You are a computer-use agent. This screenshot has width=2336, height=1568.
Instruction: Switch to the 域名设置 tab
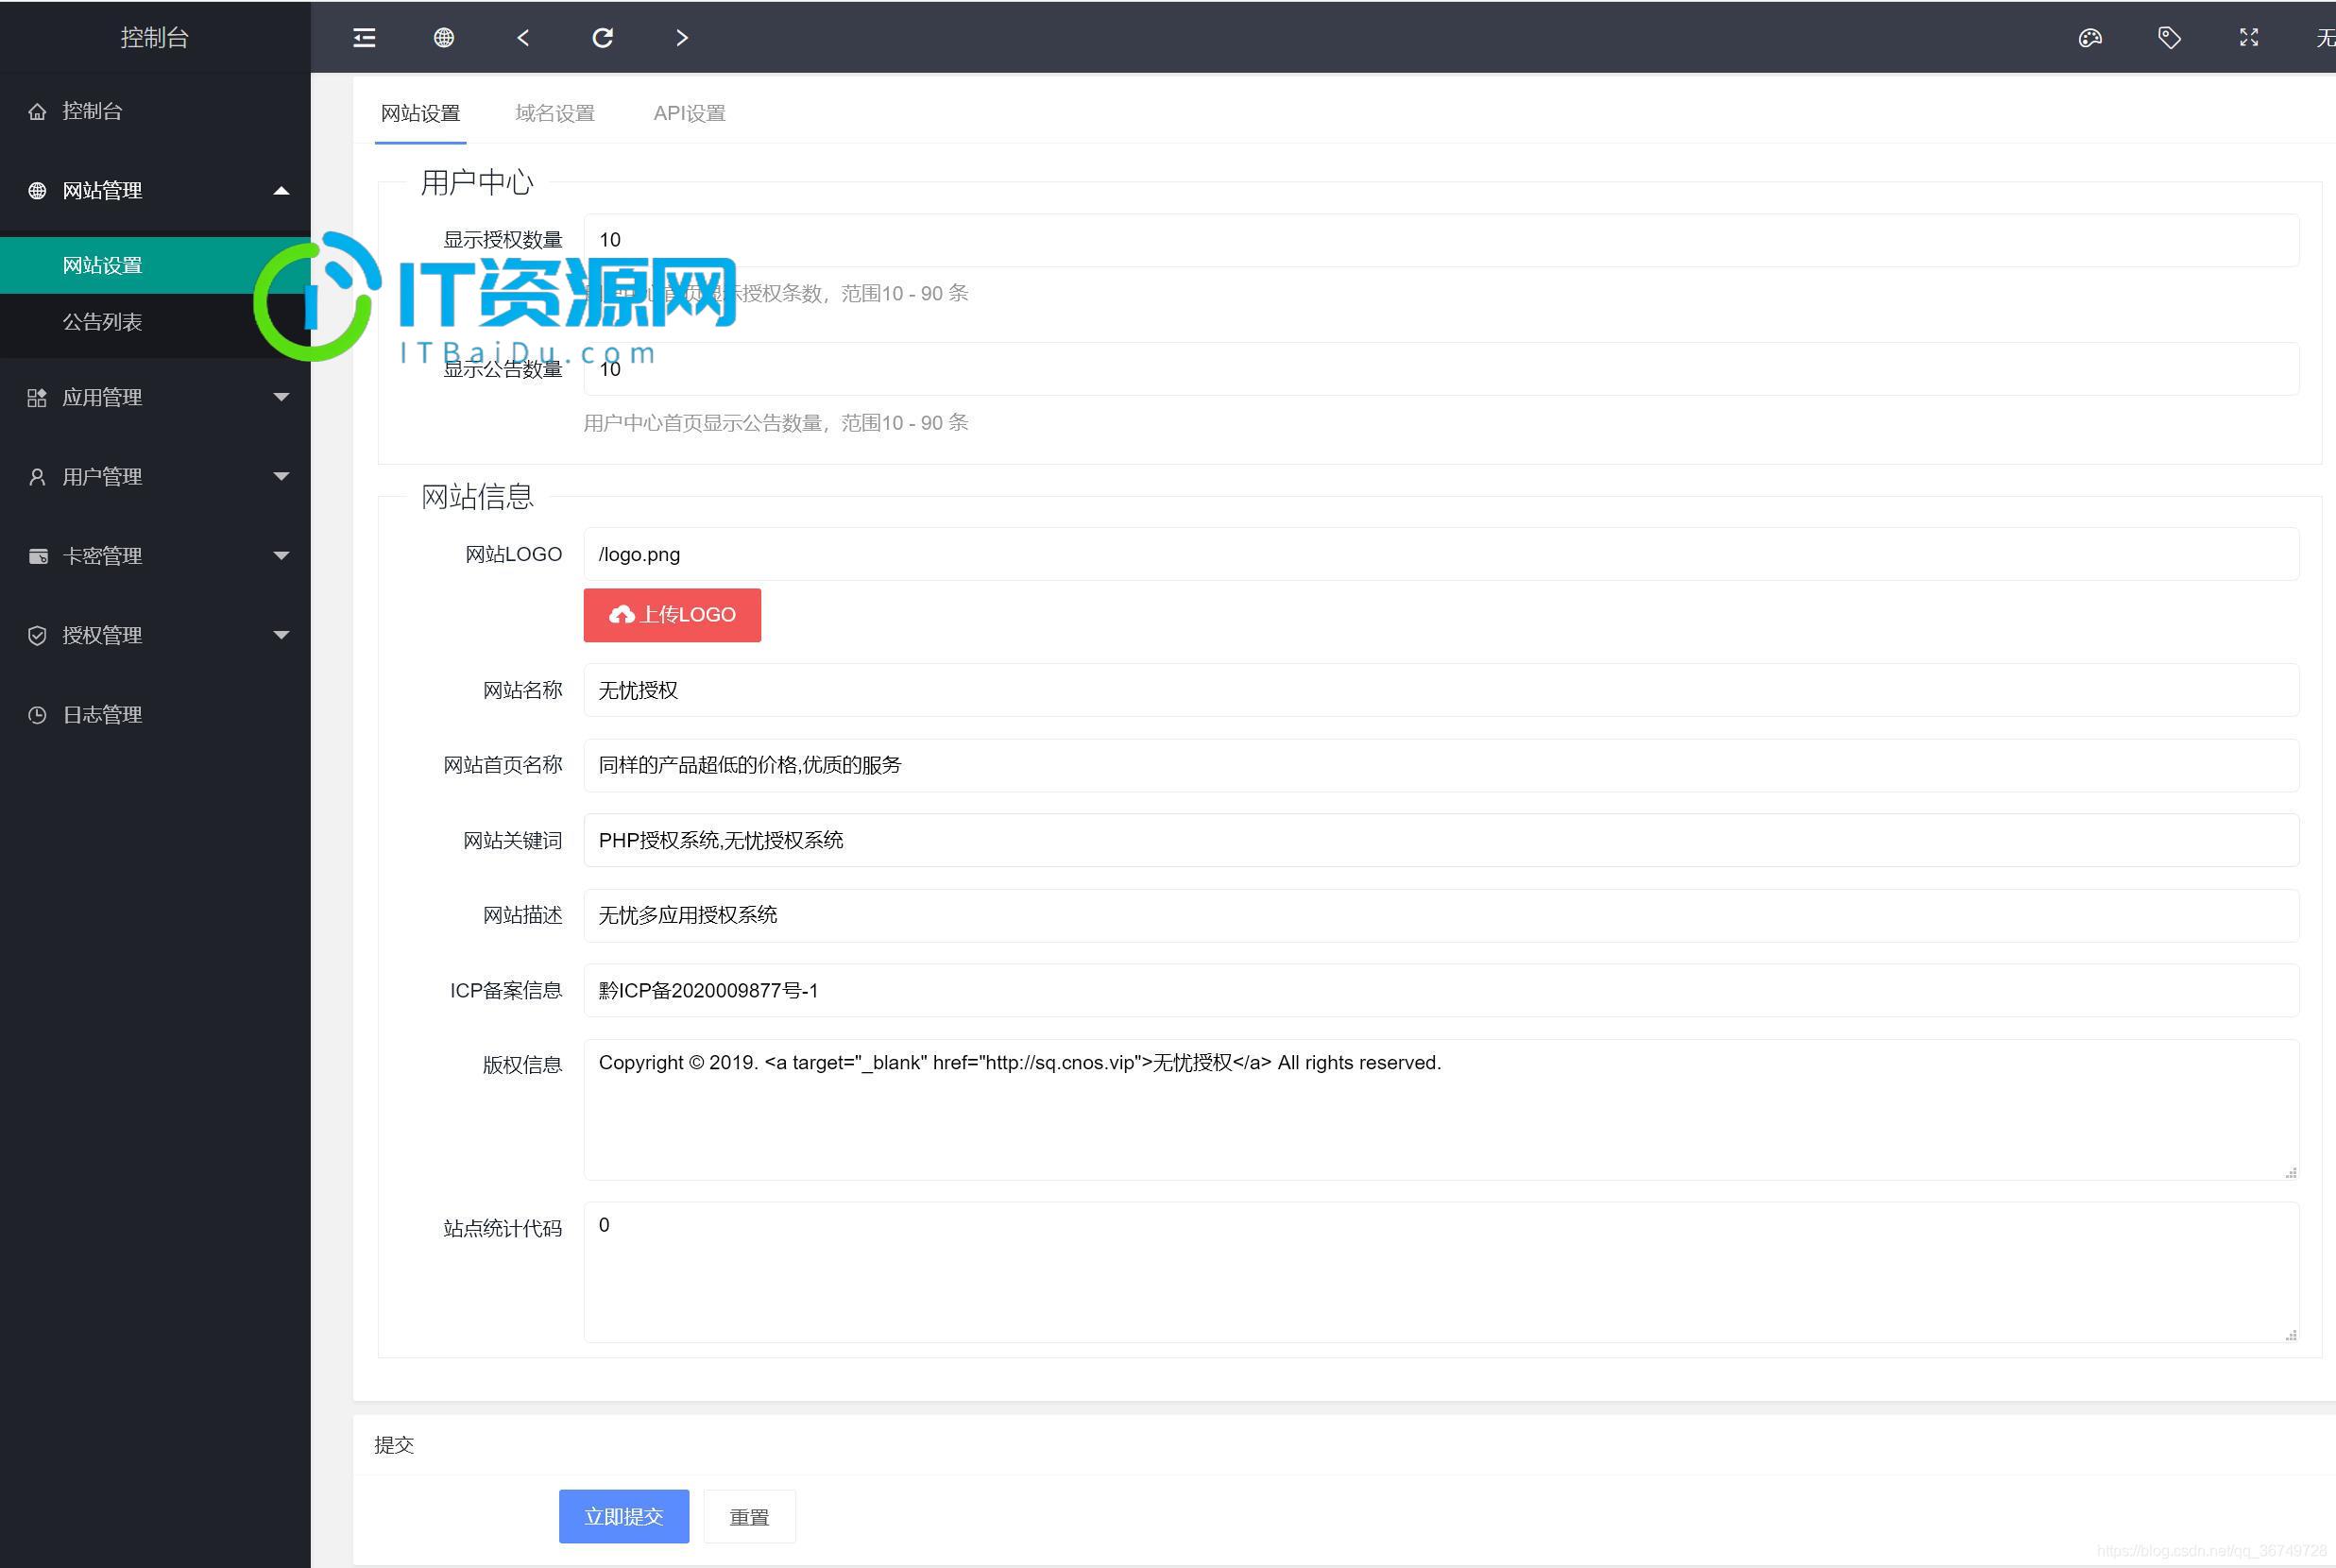point(555,113)
